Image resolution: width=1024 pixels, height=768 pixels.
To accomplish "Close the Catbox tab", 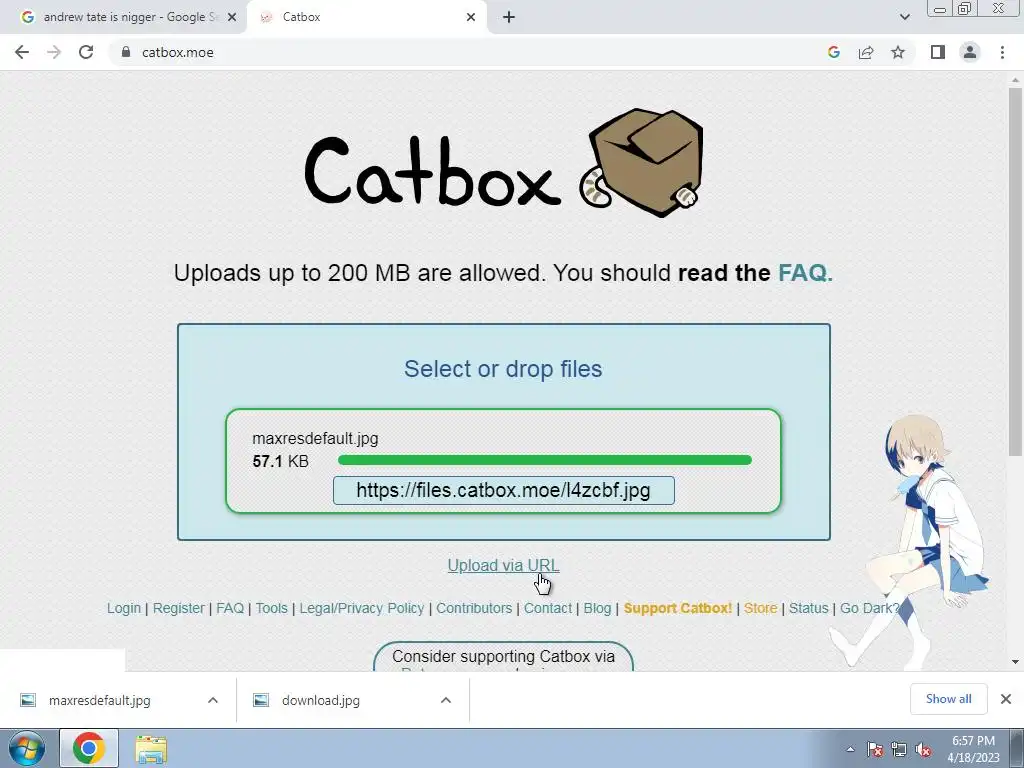I will (471, 17).
